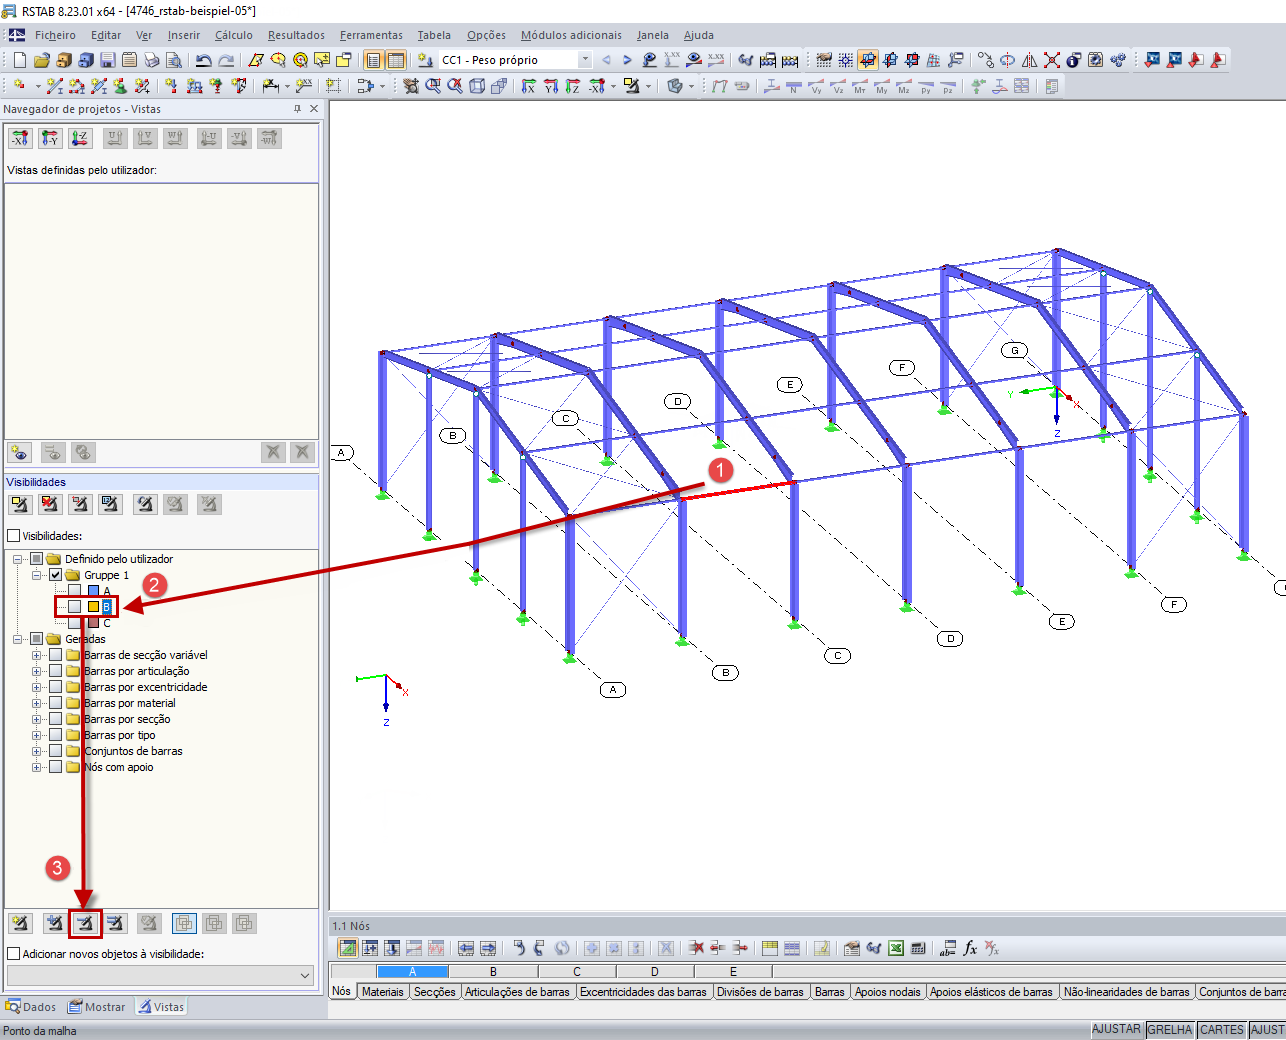The width and height of the screenshot is (1286, 1040).
Task: Uncheck the Gruppe 1 checkbox
Action: point(56,575)
